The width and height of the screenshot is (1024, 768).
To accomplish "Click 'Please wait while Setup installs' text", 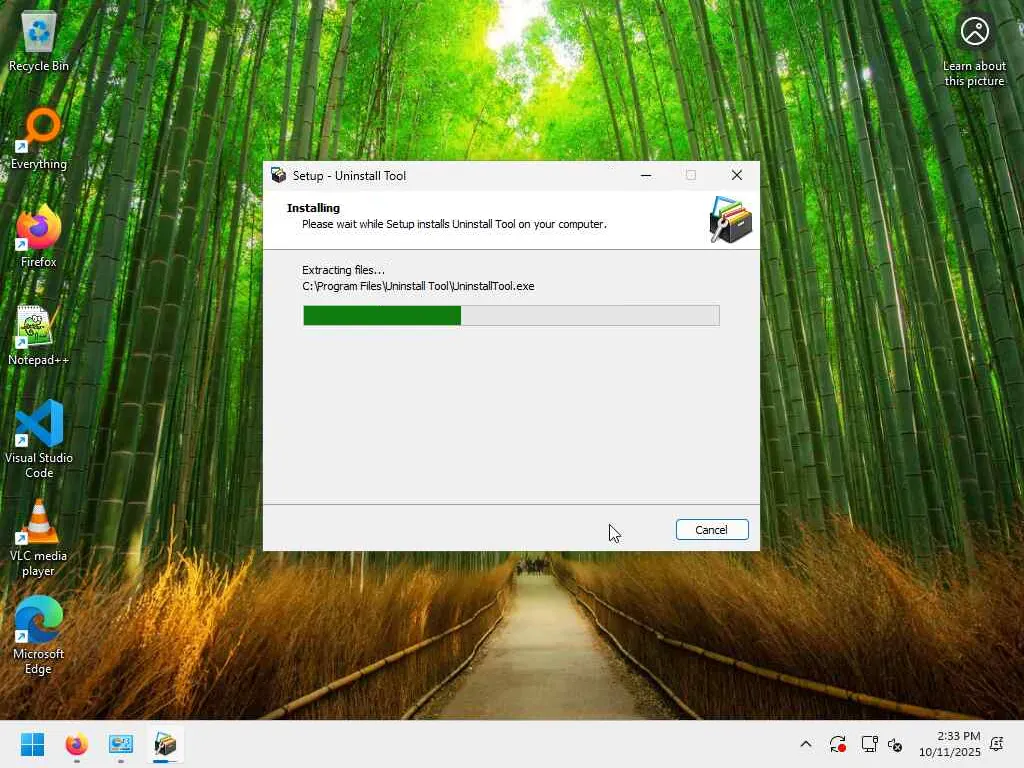I will pyautogui.click(x=454, y=224).
